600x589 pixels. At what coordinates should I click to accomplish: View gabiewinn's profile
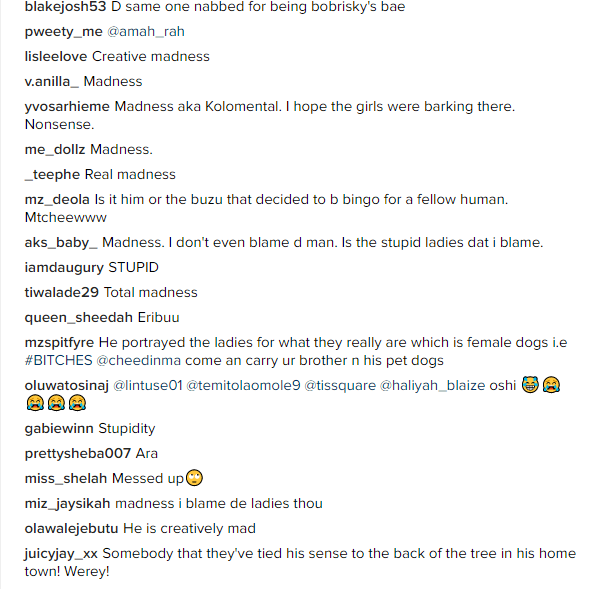click(x=59, y=429)
